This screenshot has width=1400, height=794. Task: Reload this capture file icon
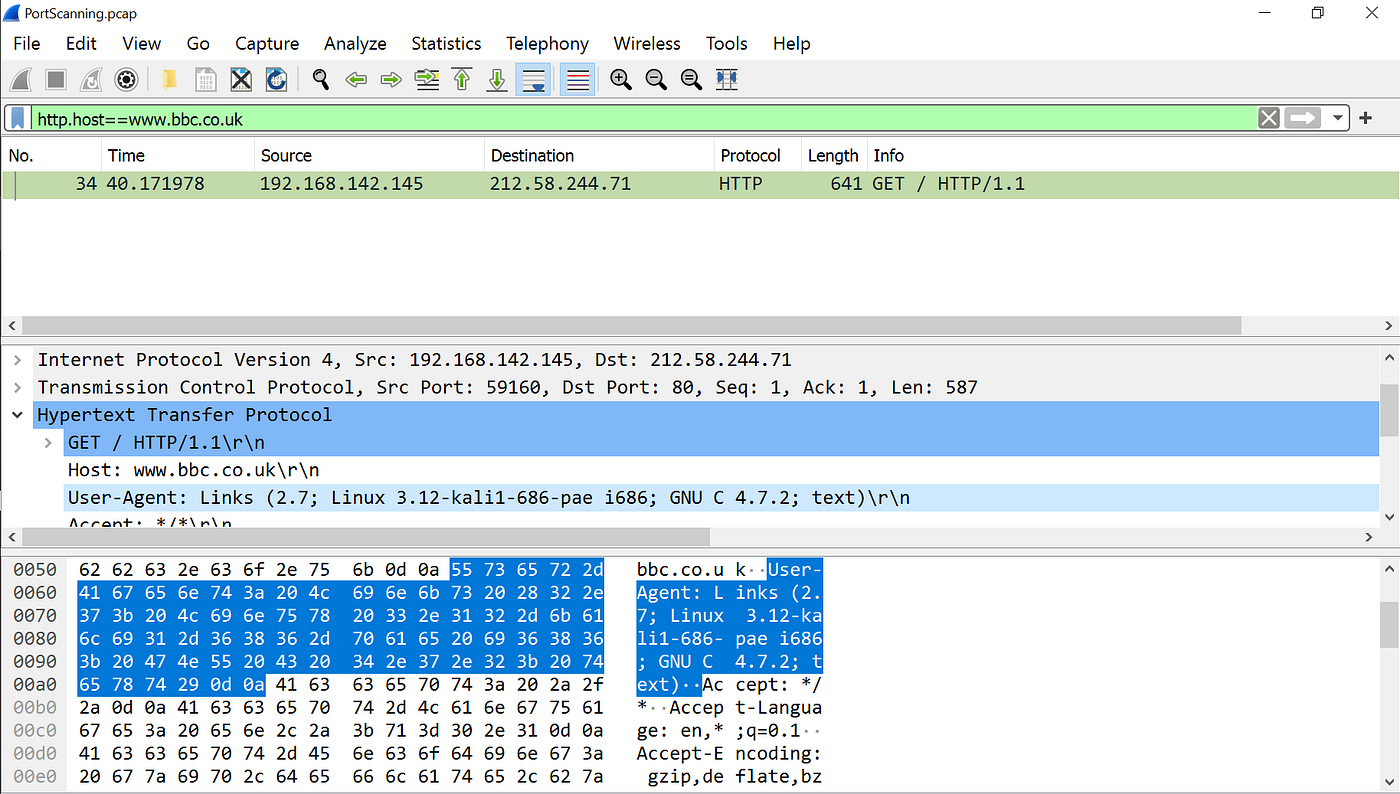click(x=276, y=80)
